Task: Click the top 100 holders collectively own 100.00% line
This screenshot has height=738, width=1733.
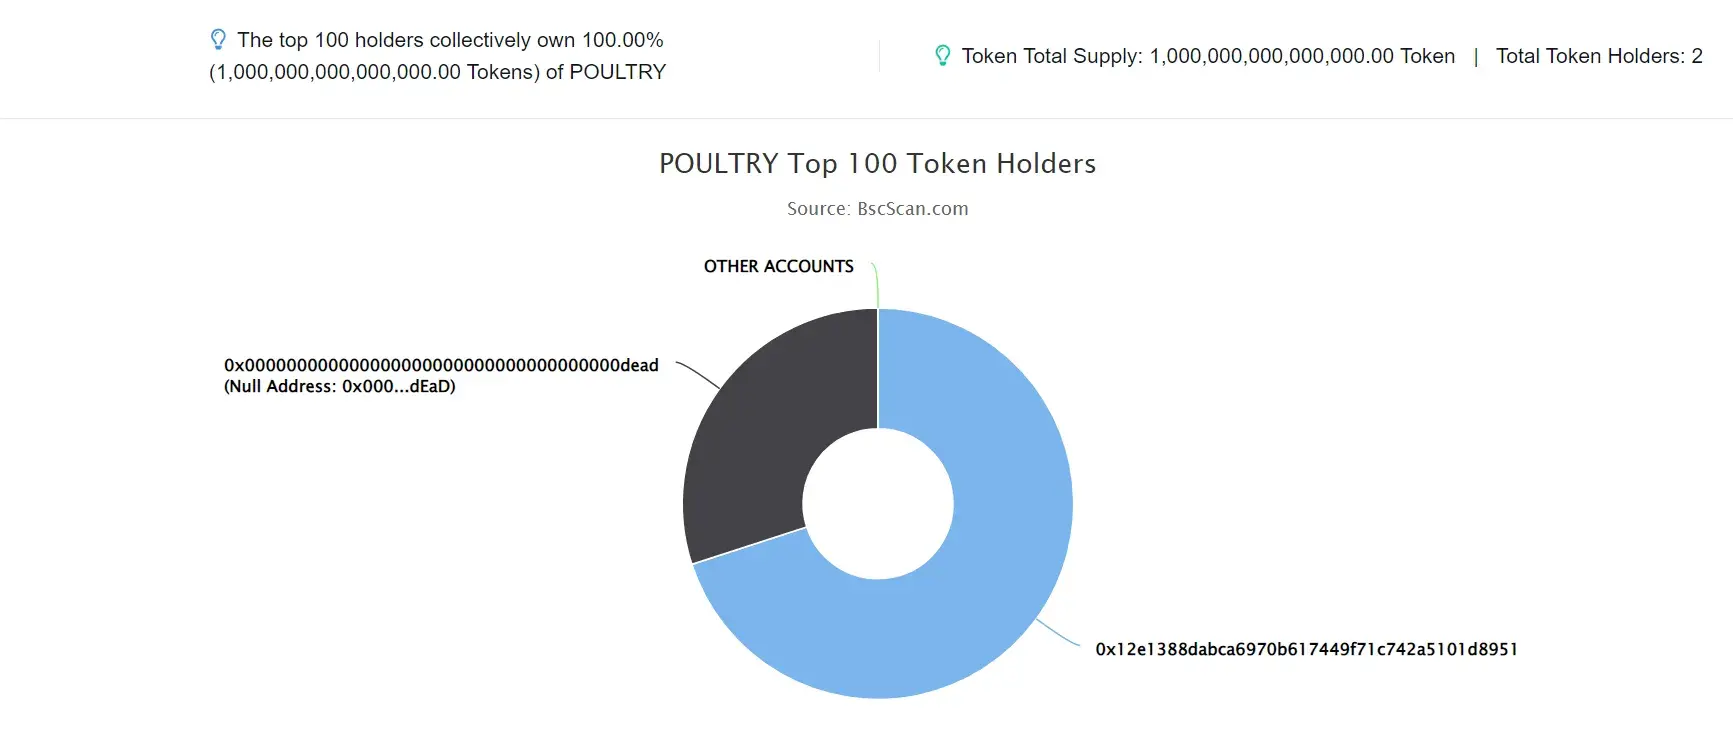Action: pyautogui.click(x=450, y=40)
